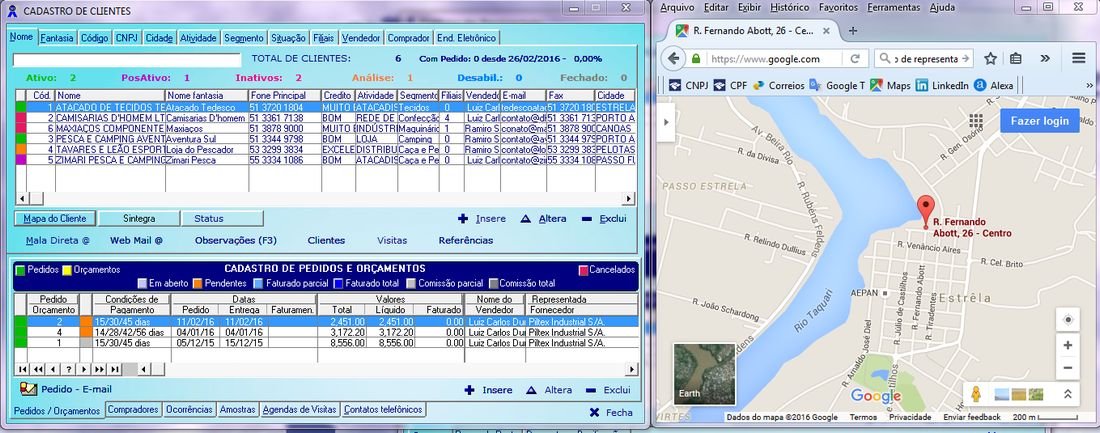Screen dimensions: 1100x433
Task: Open the Alexa bookmark
Action: click(993, 86)
